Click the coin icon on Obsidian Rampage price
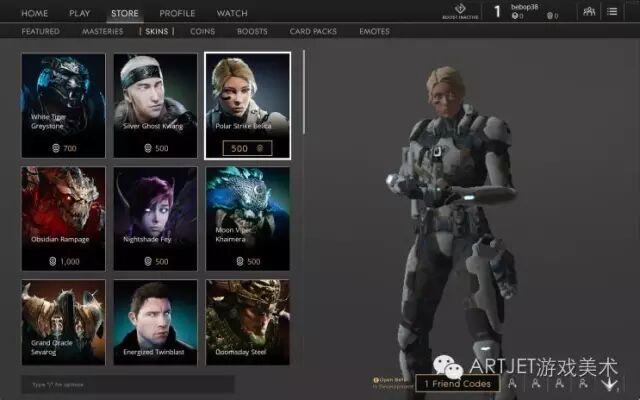The height and width of the screenshot is (400, 640). pyautogui.click(x=52, y=261)
